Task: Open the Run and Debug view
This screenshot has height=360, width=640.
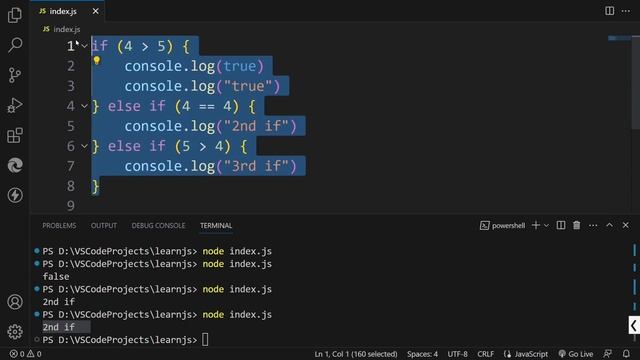Action: tap(15, 105)
